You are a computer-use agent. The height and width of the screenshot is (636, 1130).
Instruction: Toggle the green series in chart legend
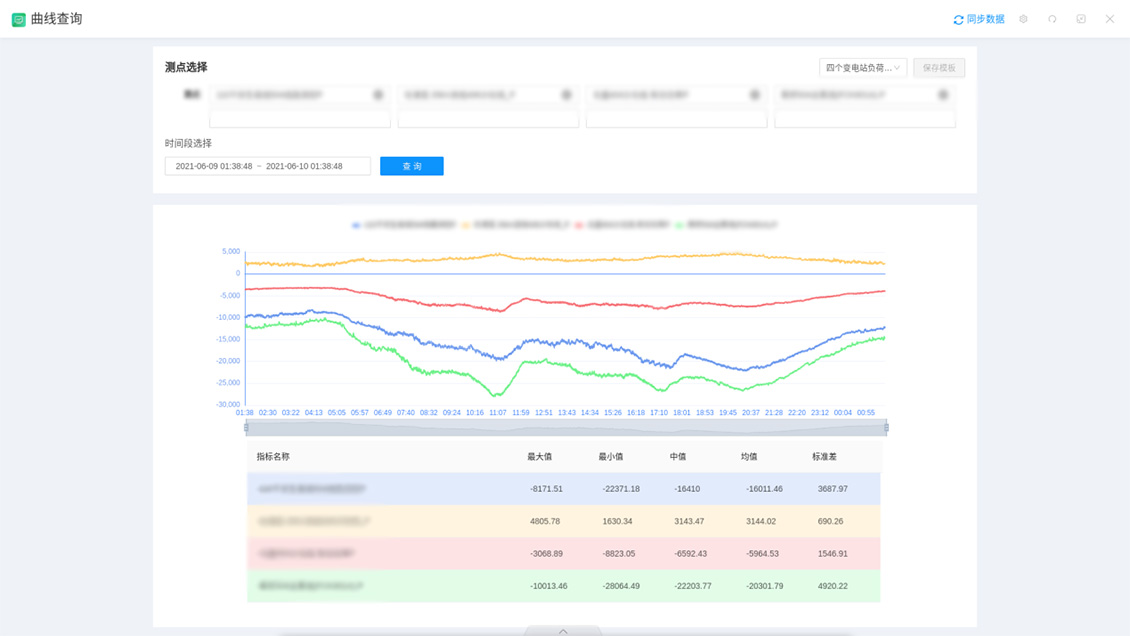point(726,225)
